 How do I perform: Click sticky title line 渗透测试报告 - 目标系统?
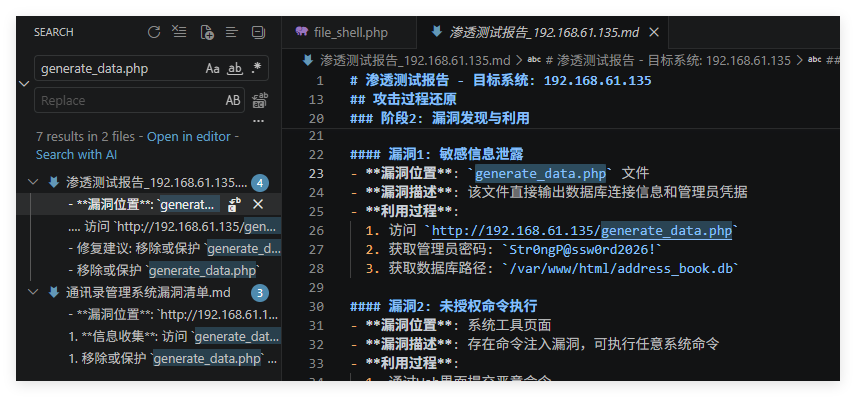[x=501, y=81]
